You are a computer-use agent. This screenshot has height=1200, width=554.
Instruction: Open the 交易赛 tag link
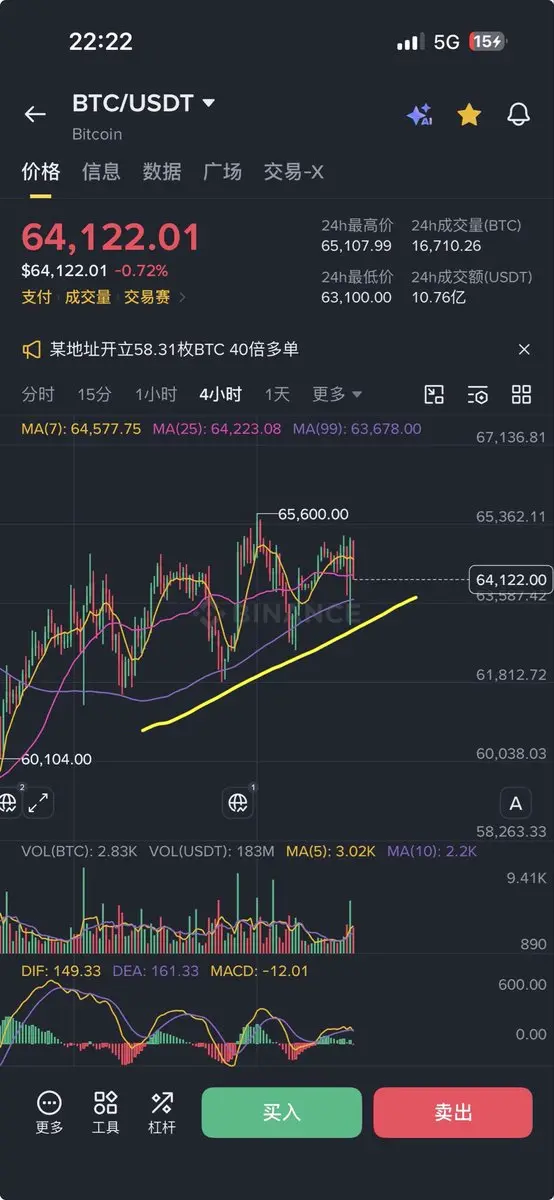coord(148,297)
